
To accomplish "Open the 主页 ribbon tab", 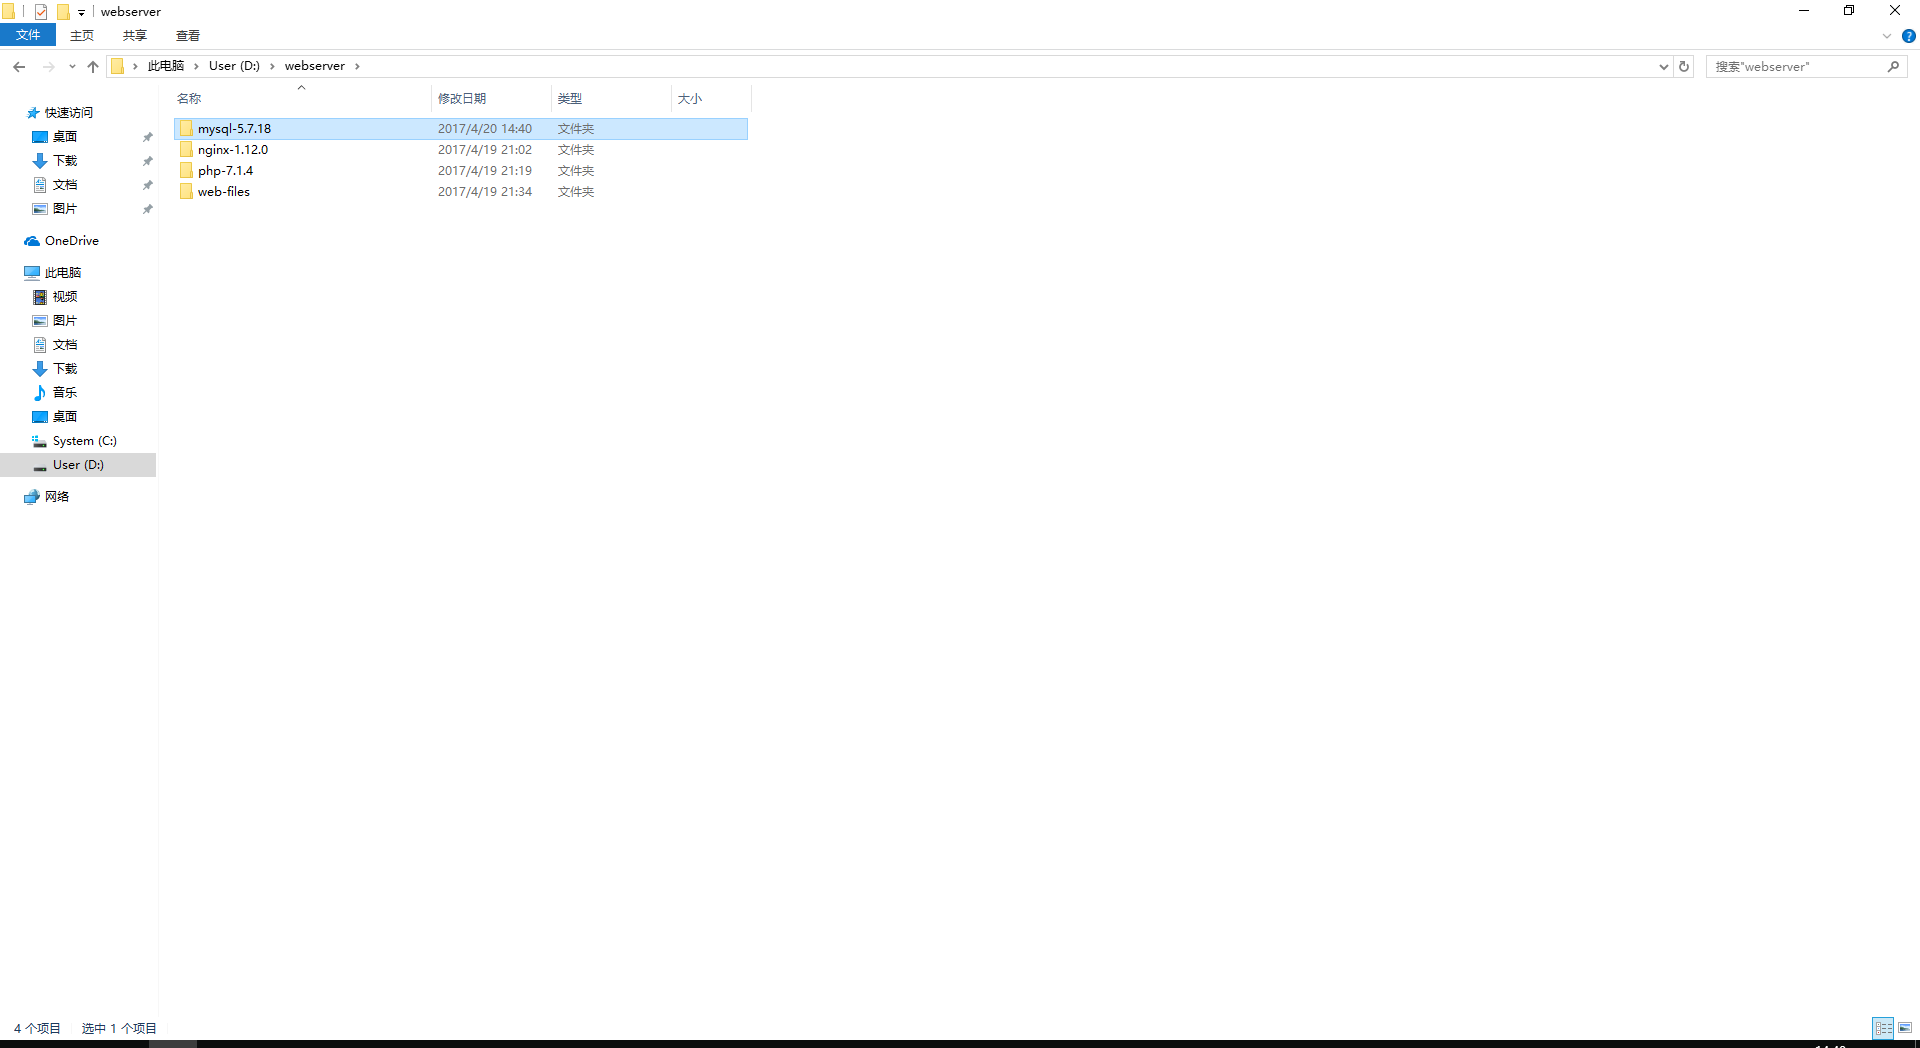I will point(82,35).
